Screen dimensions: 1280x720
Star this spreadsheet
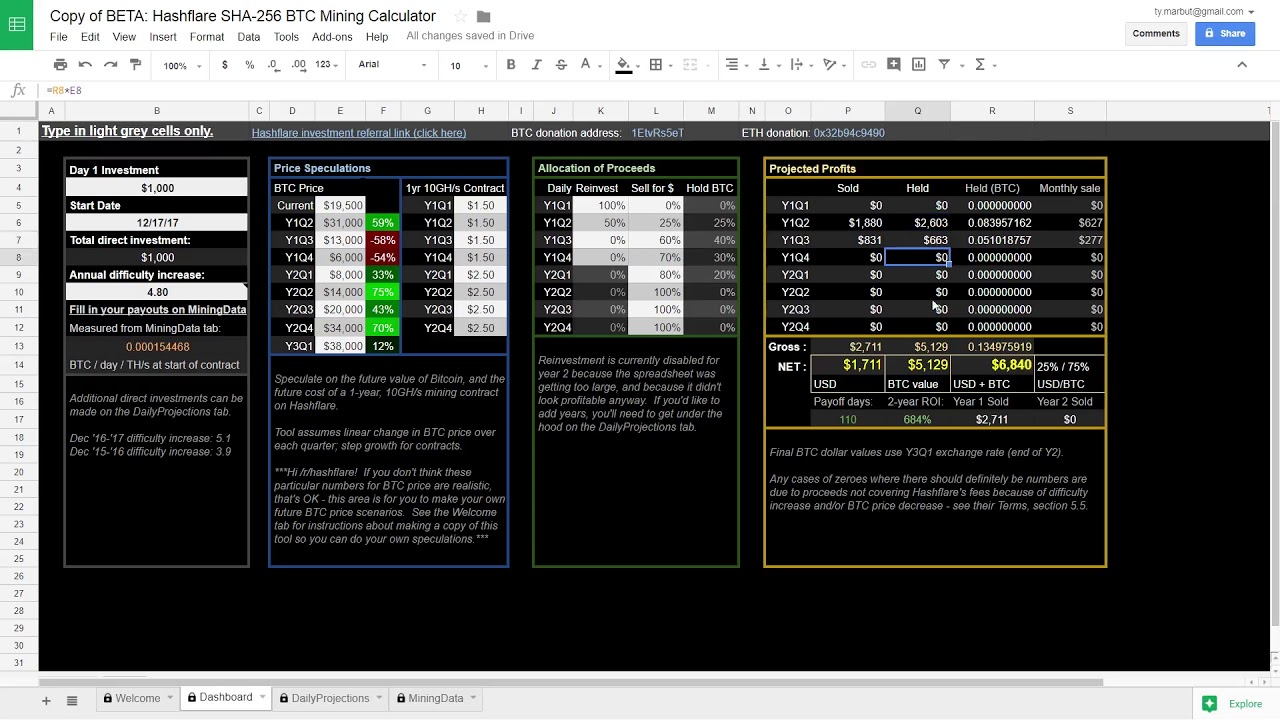tap(460, 16)
